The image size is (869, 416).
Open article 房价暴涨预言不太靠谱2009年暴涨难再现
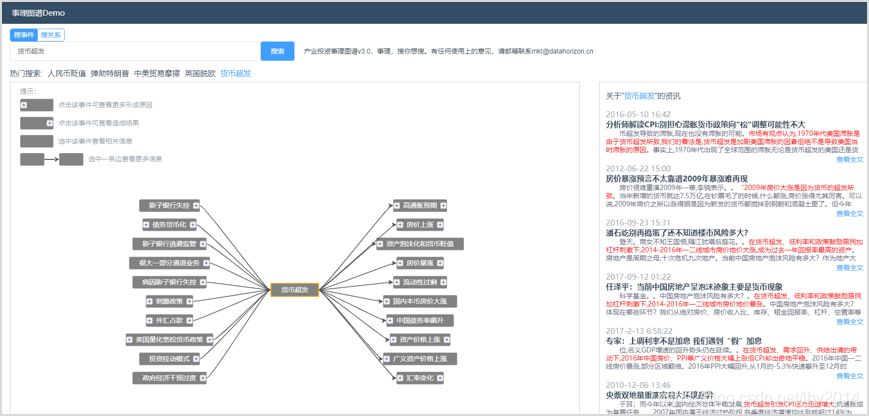tap(677, 178)
